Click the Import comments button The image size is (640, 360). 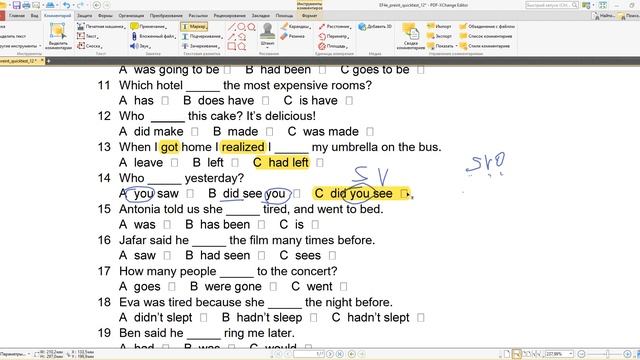click(439, 27)
